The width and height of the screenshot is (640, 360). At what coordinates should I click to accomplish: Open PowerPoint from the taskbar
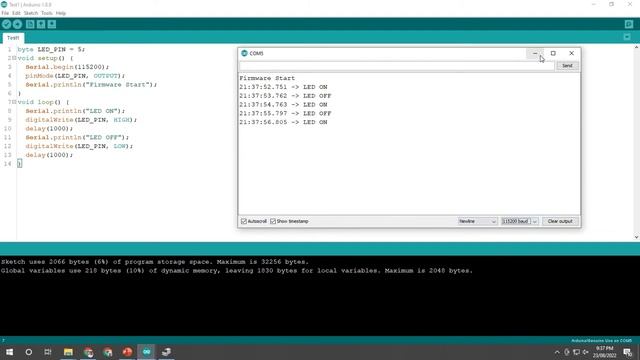(x=127, y=352)
